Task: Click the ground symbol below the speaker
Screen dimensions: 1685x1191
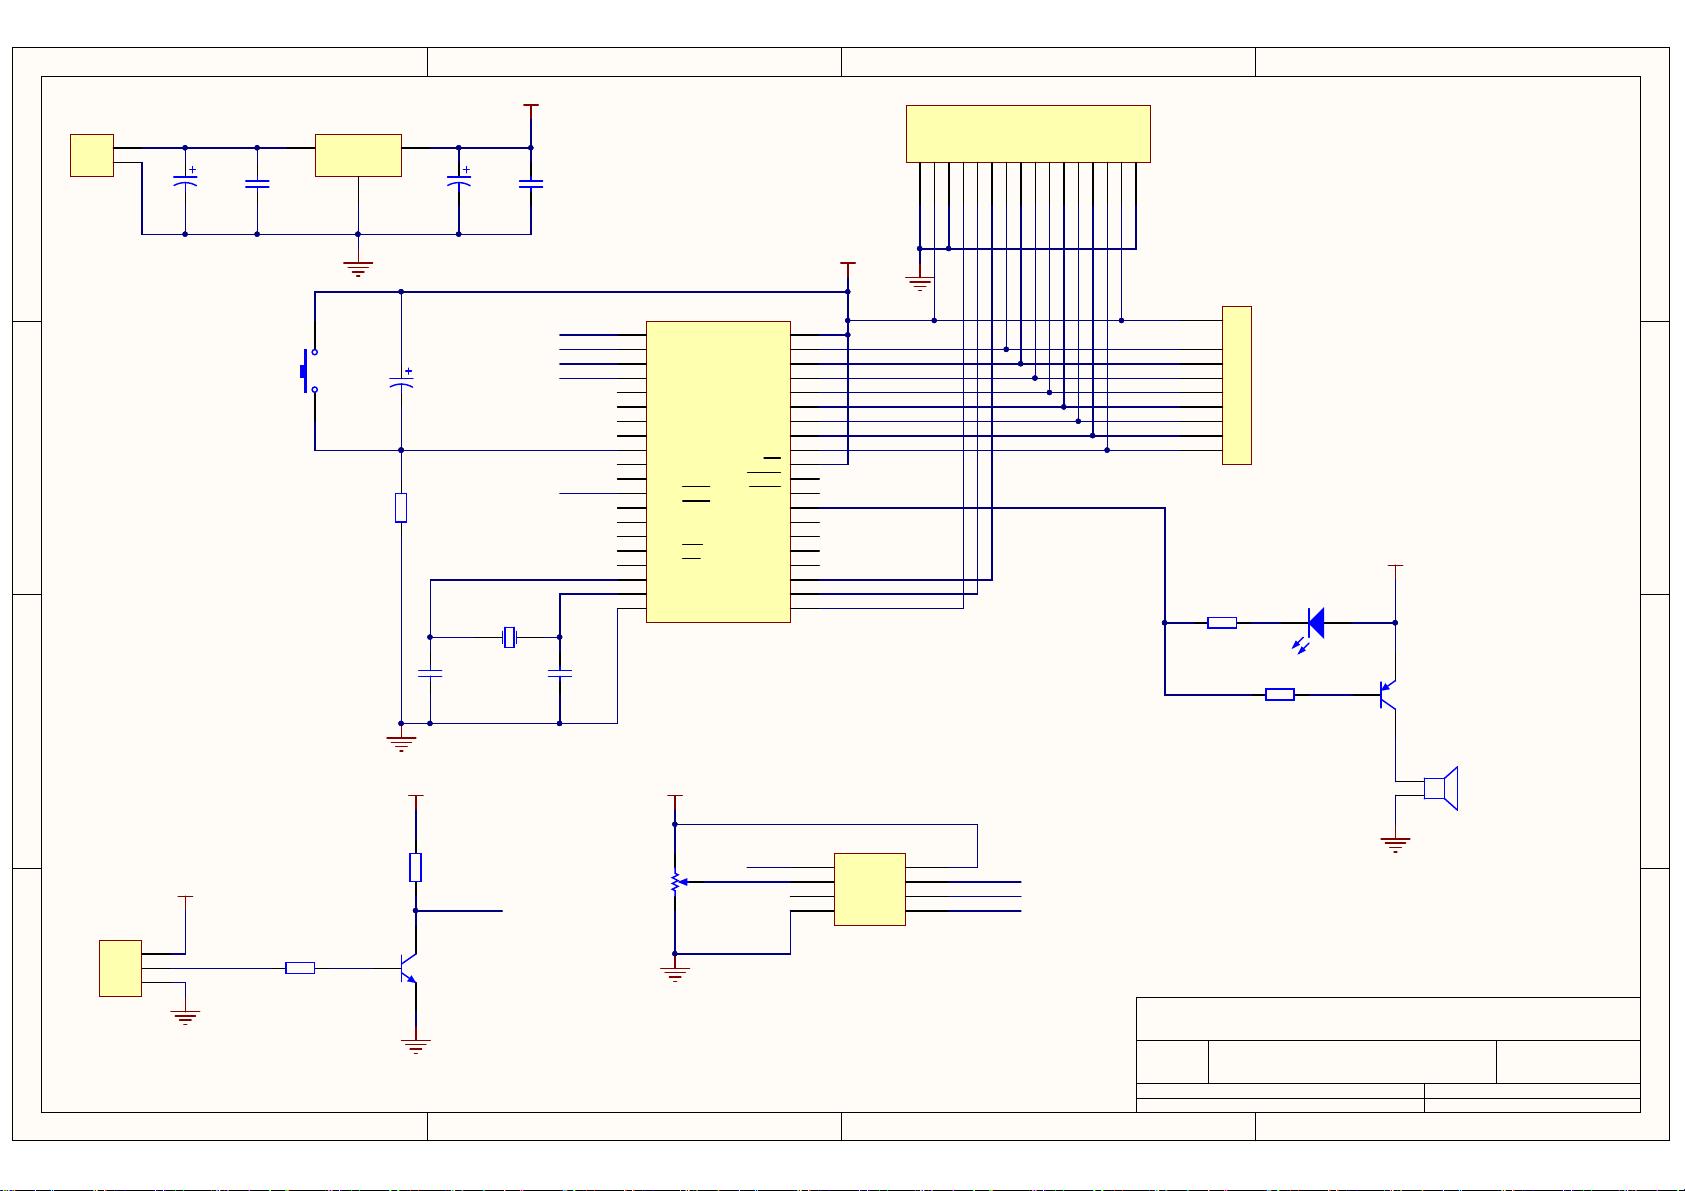Action: 1395,844
